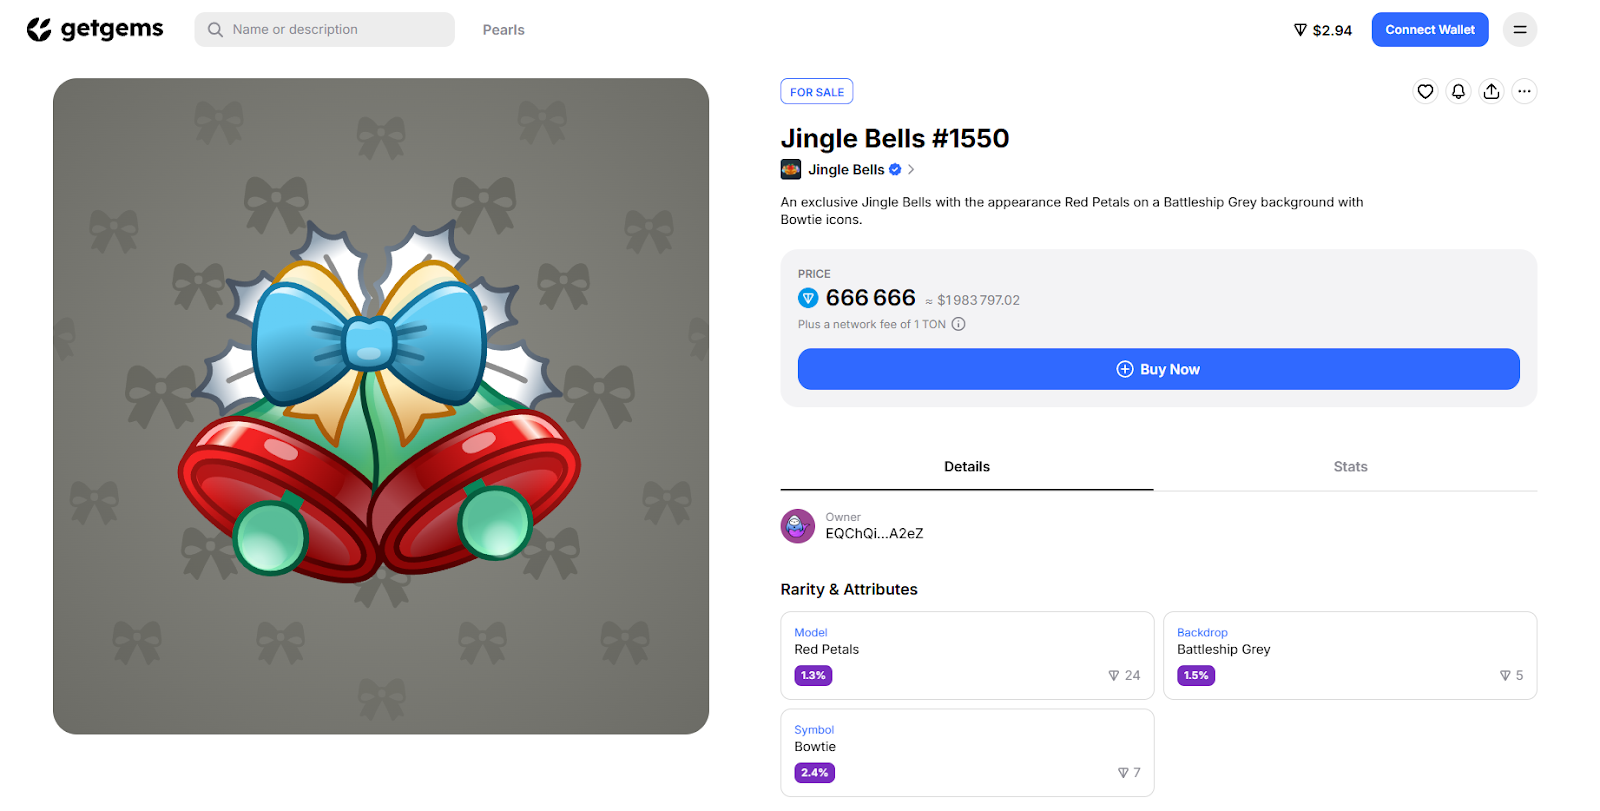This screenshot has height=811, width=1600.
Task: Select the Details tab
Action: click(x=966, y=467)
